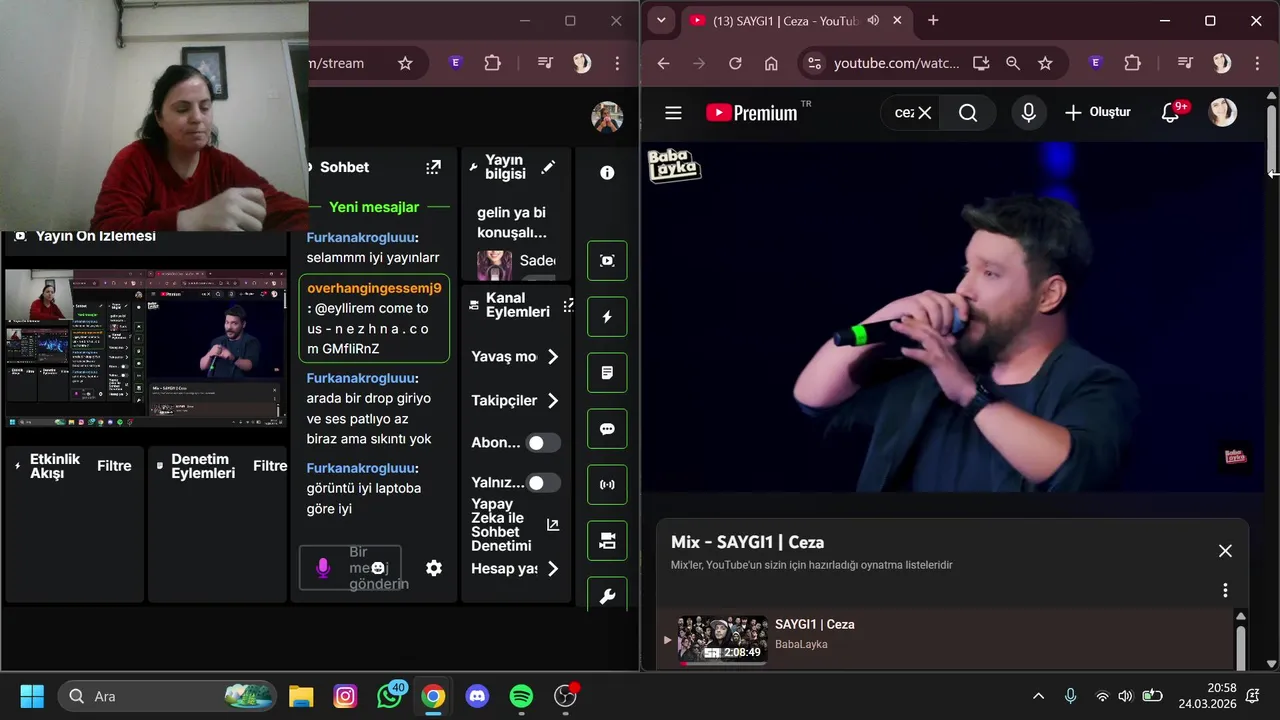This screenshot has width=1280, height=720.
Task: Open dashboard profile avatar
Action: point(607,117)
